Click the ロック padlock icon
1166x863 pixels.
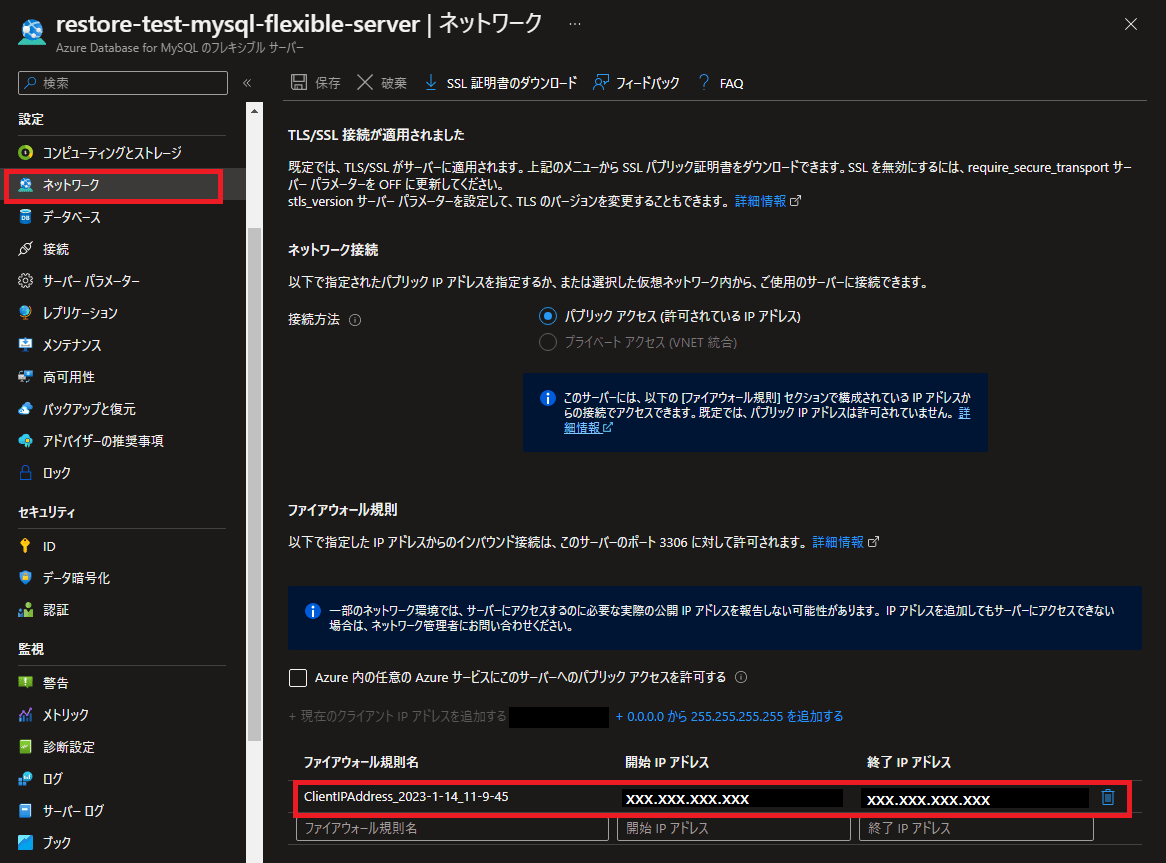[x=25, y=473]
